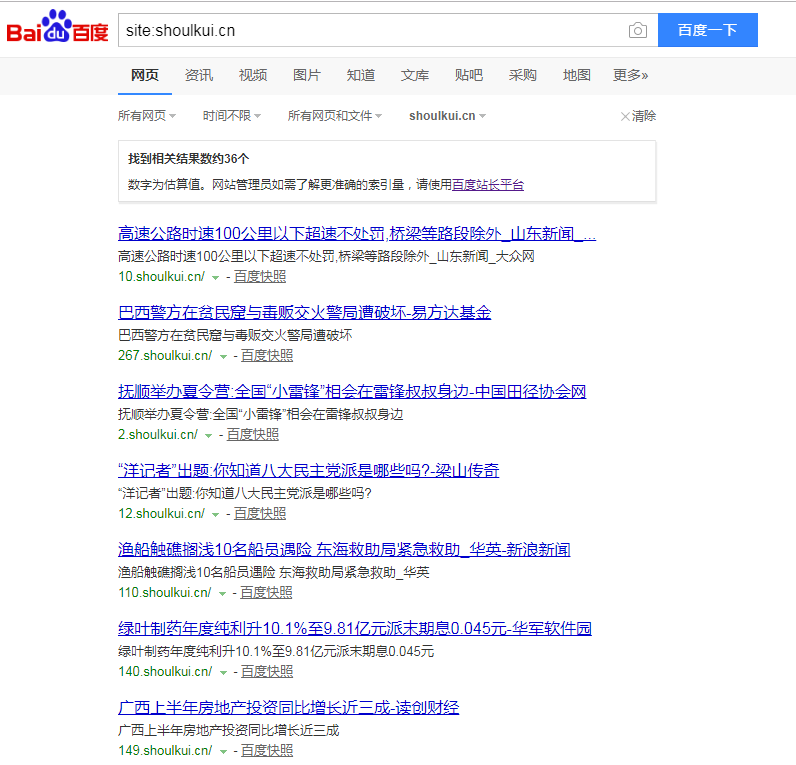Expand the 更多» tab menu
This screenshot has height=765, width=796.
[x=631, y=76]
